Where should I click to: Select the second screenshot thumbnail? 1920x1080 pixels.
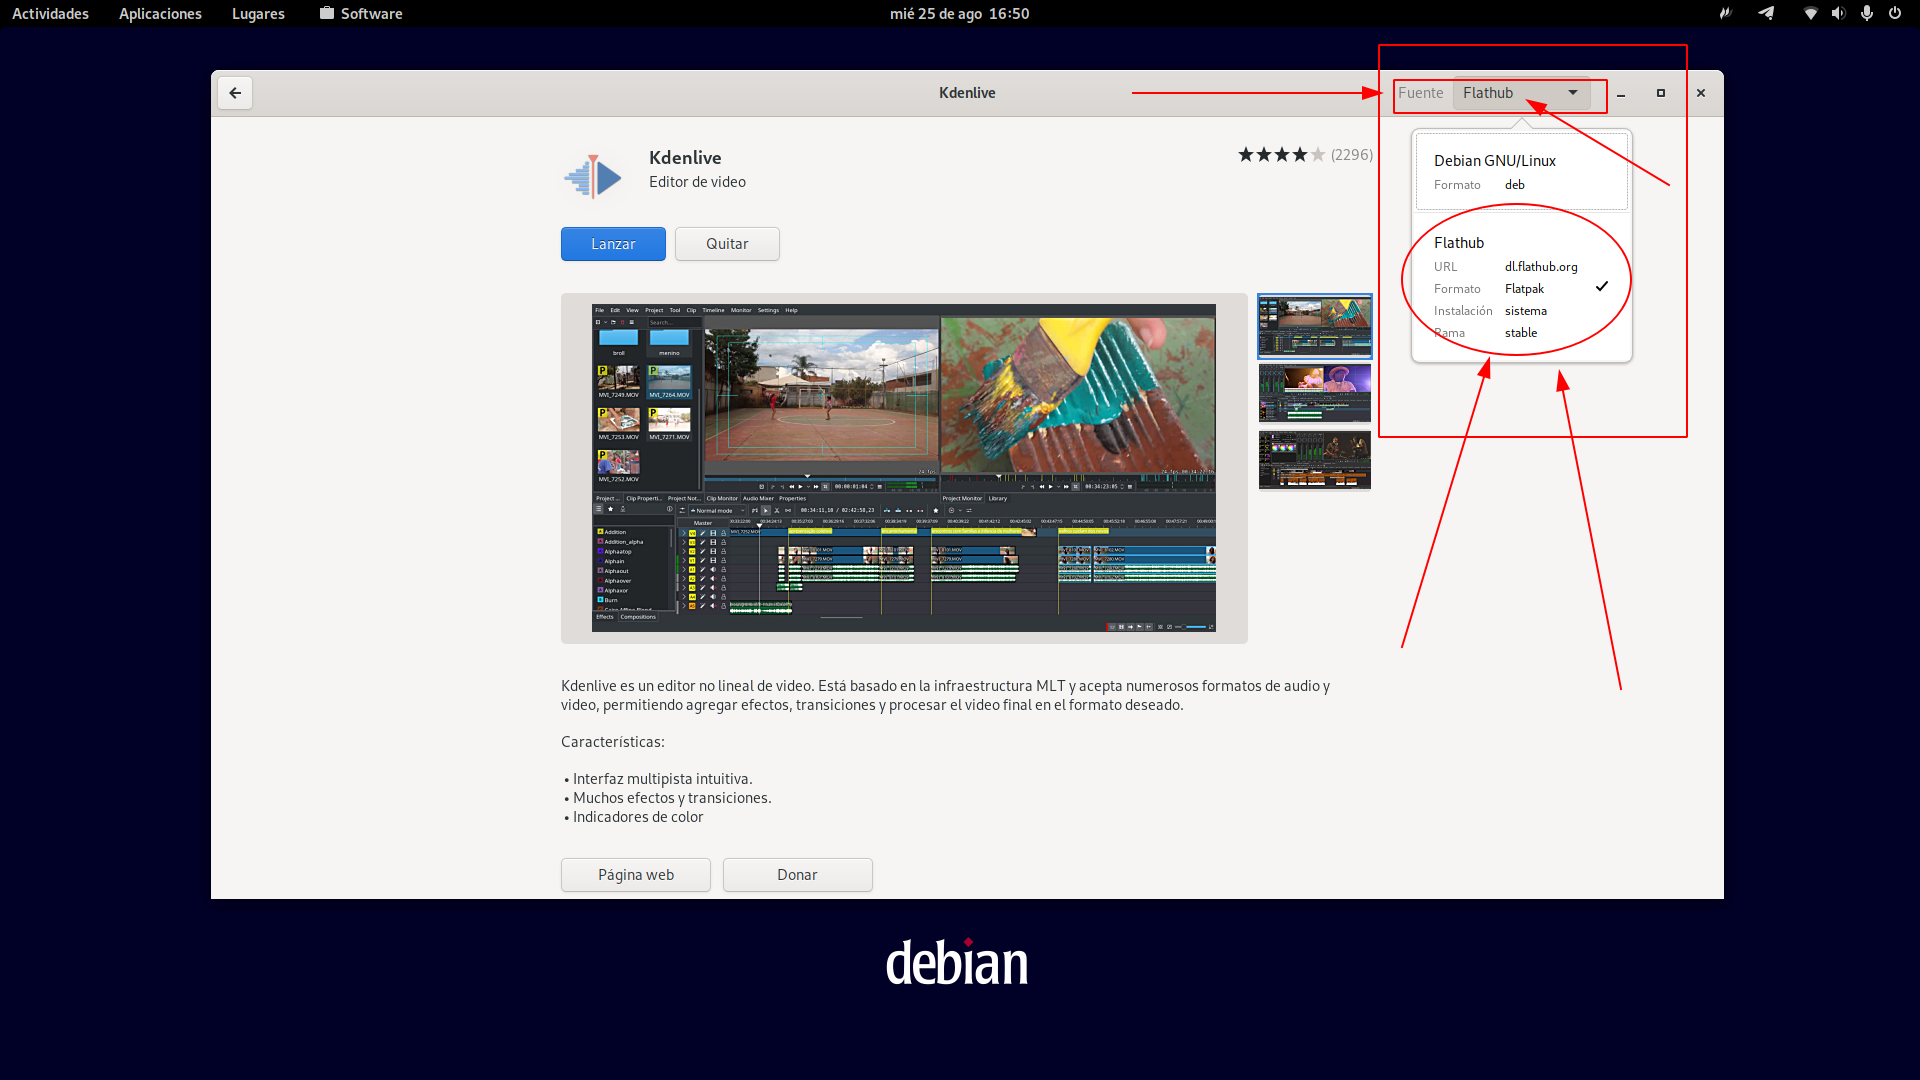click(x=1314, y=393)
